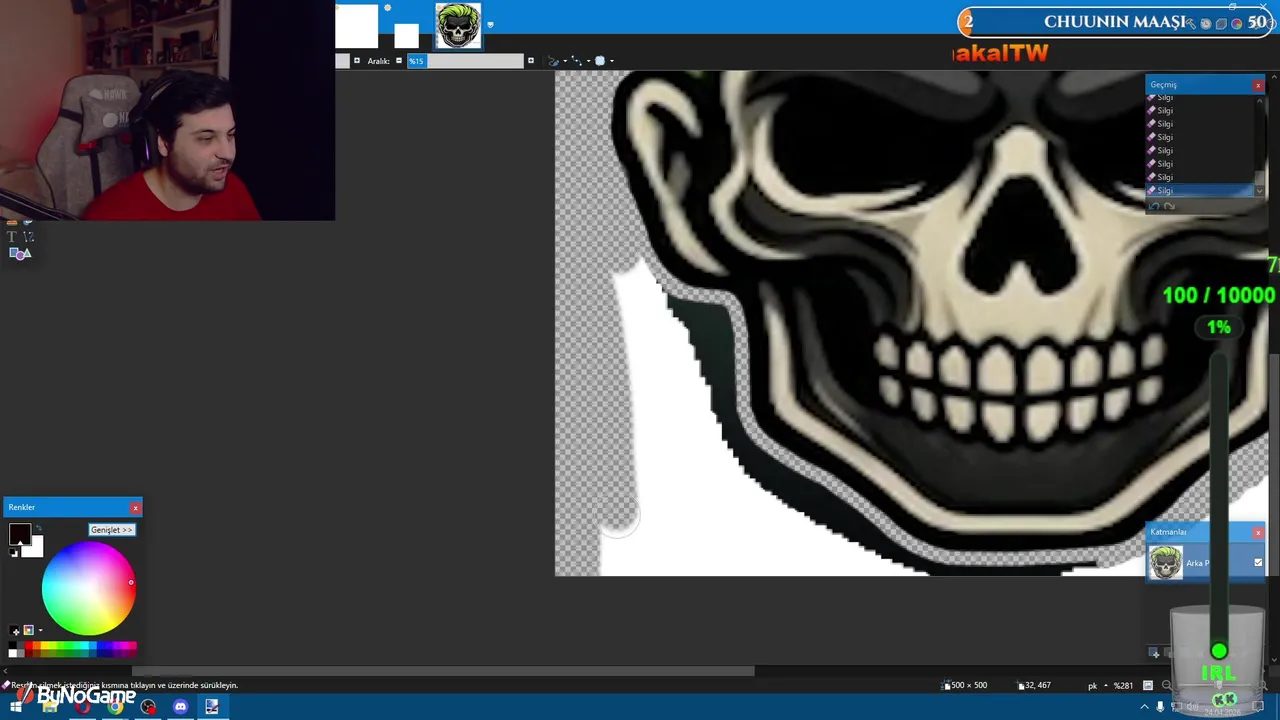
Task: Open the palette management icon
Action: pos(28,630)
